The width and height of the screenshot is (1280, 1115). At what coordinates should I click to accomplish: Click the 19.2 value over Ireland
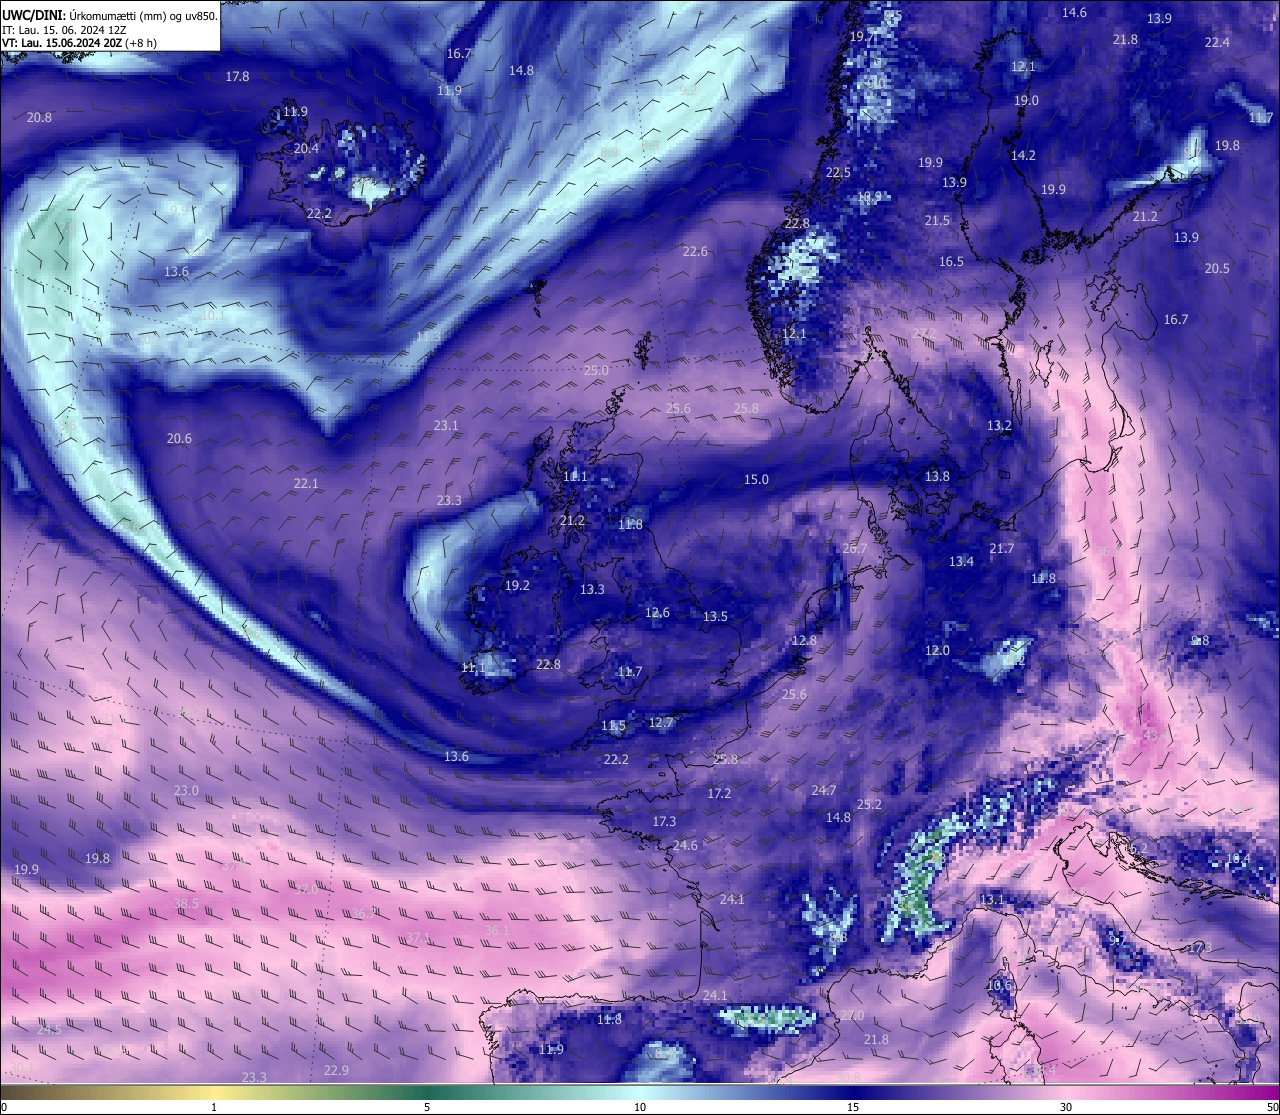click(517, 586)
